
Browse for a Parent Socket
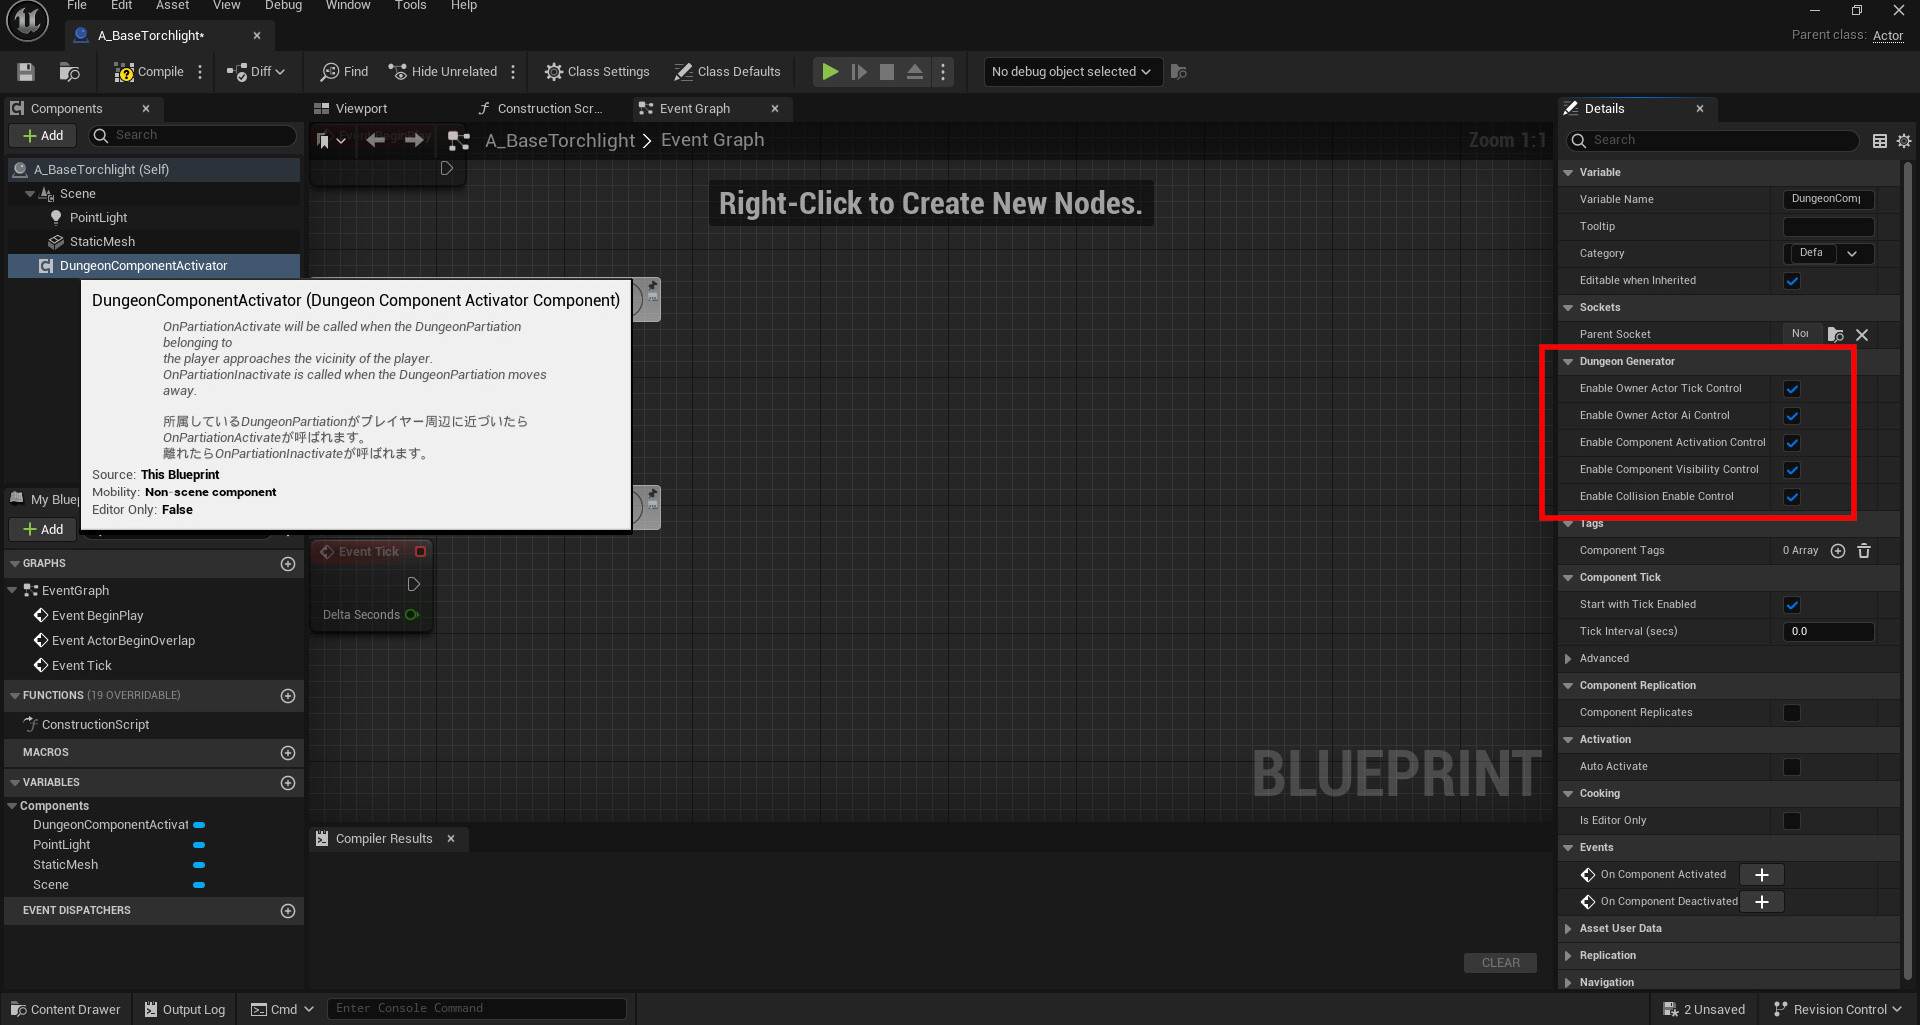tap(1836, 335)
